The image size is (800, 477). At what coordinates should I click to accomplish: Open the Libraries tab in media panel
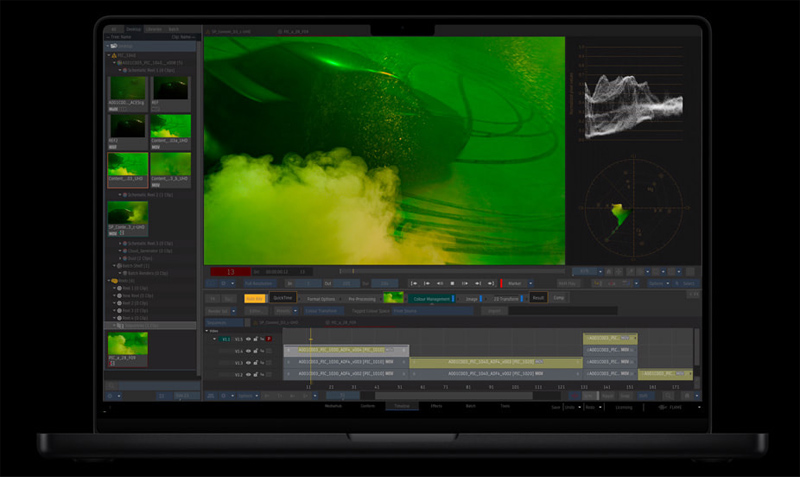156,29
